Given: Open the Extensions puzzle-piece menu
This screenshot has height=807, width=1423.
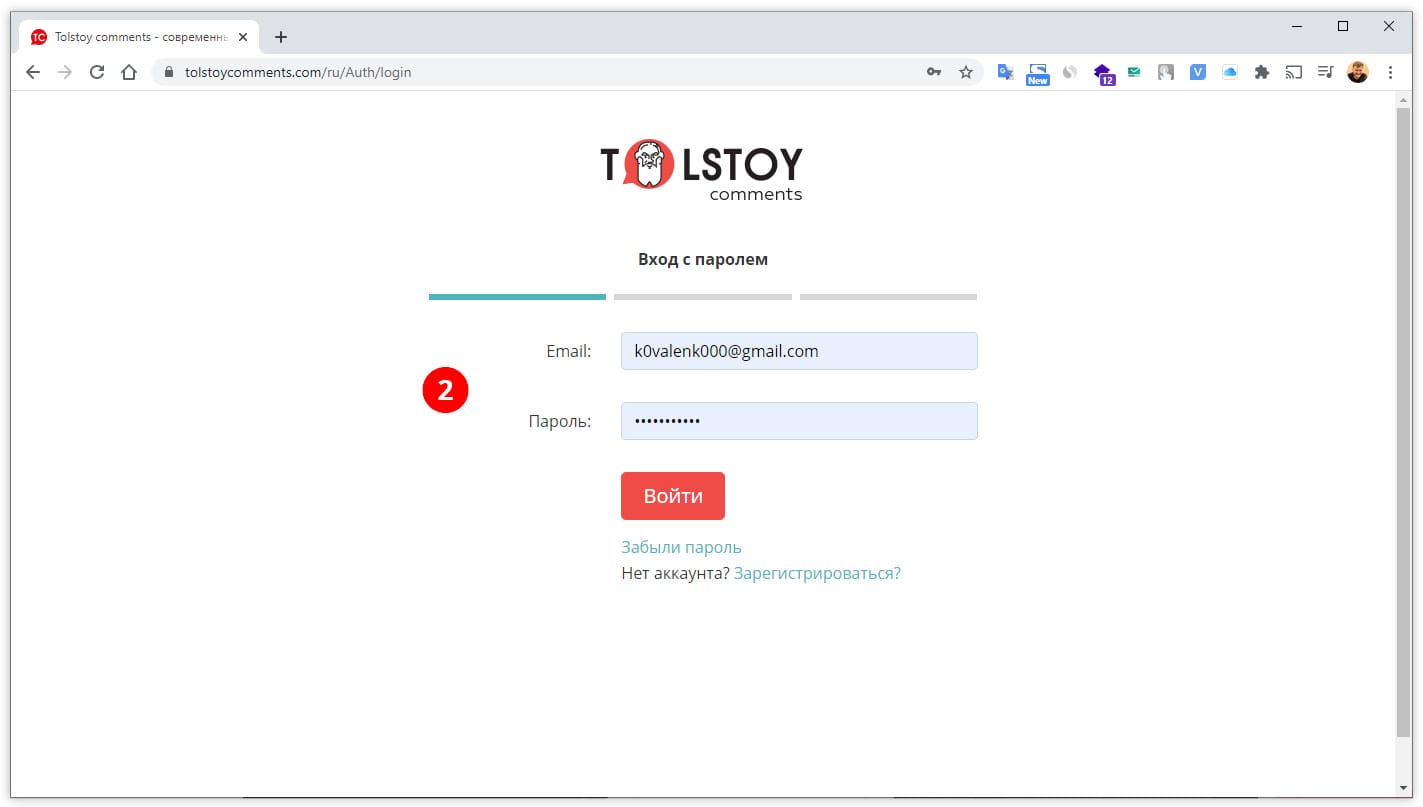Looking at the screenshot, I should (1262, 72).
